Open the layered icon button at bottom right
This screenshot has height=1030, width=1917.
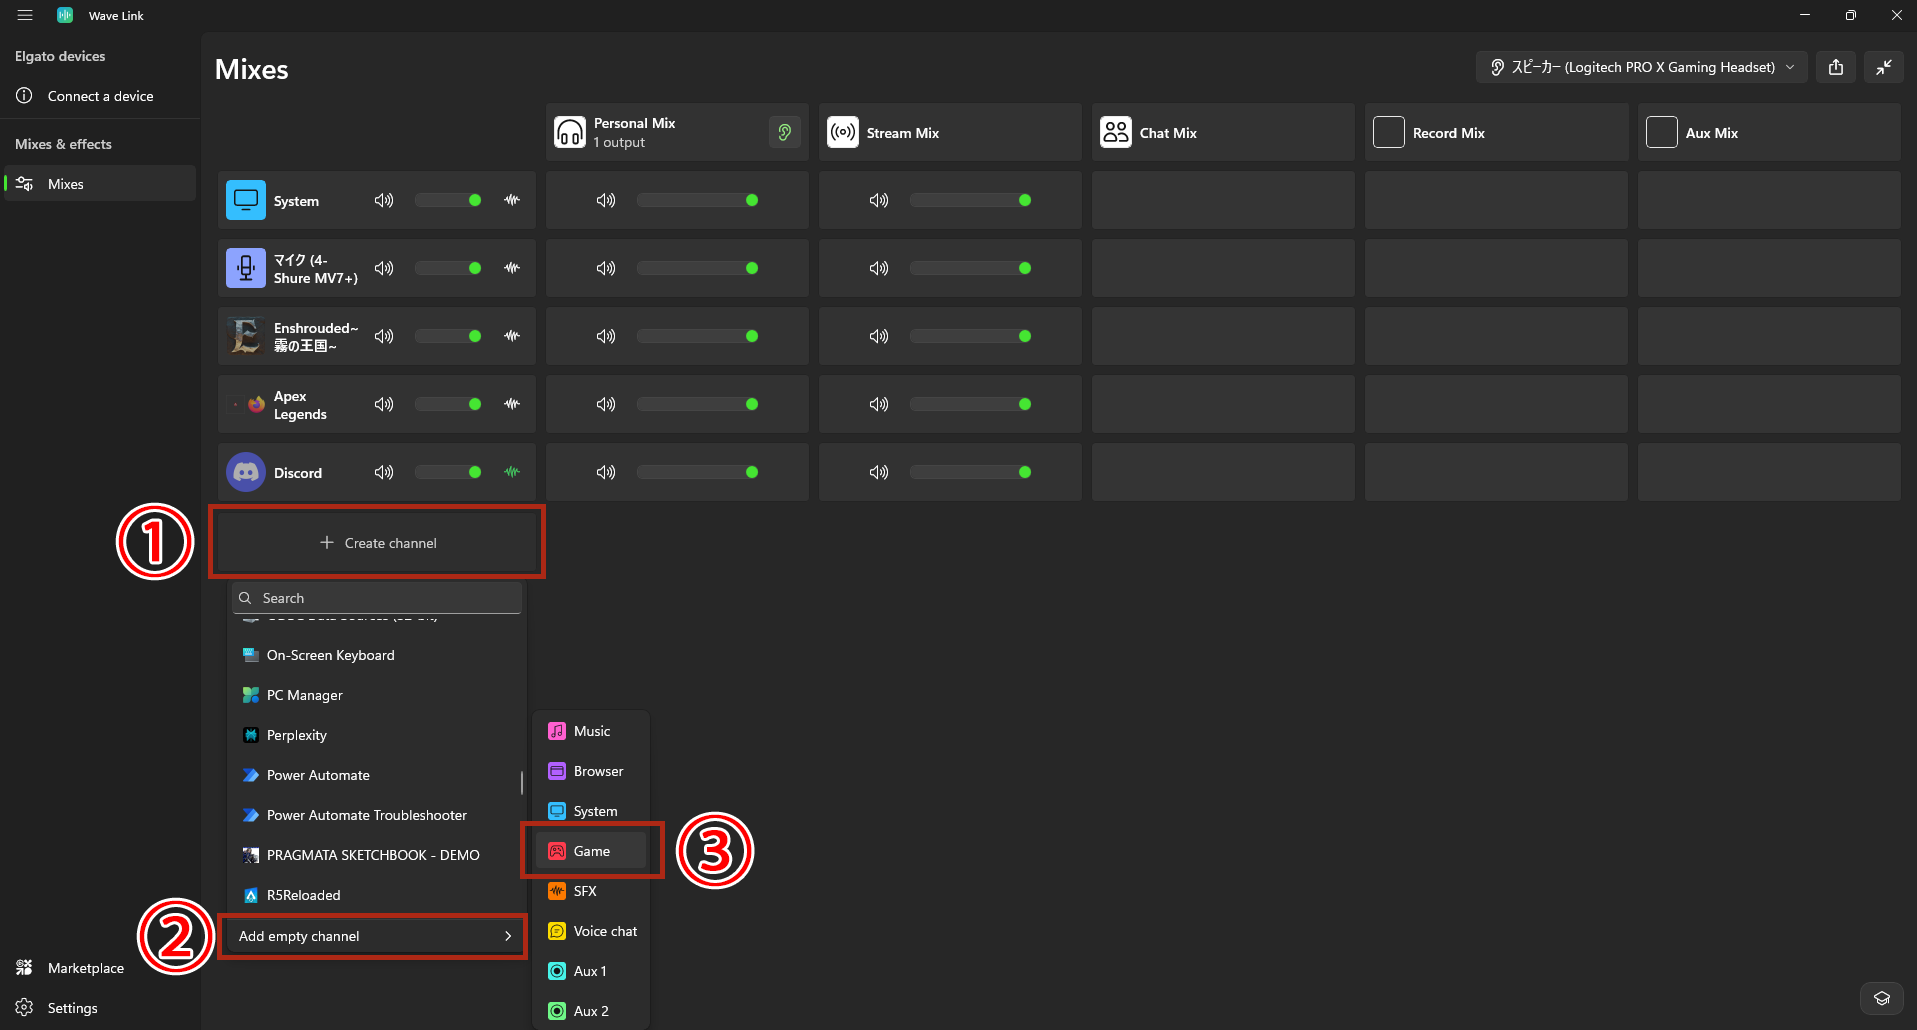1882,998
